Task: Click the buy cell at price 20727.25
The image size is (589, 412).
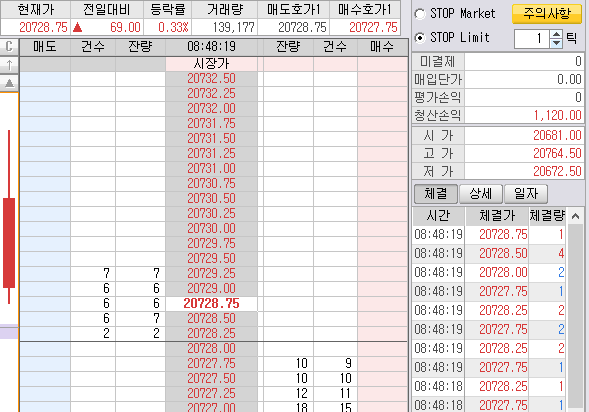Action: click(382, 394)
